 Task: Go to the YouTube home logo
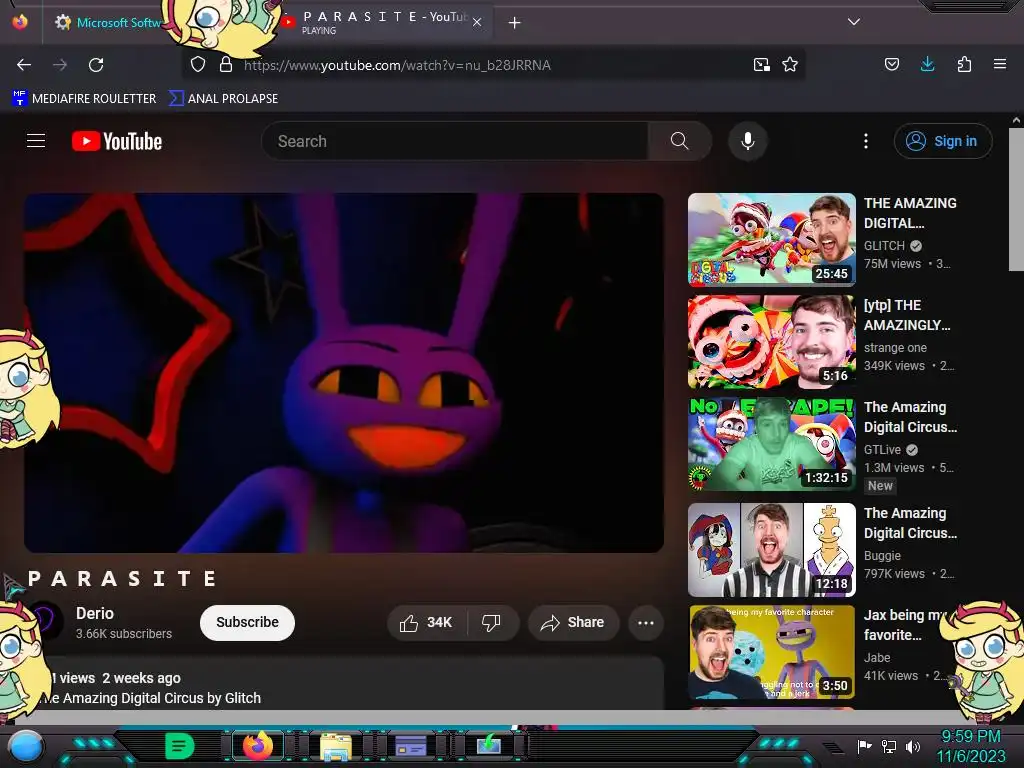117,141
